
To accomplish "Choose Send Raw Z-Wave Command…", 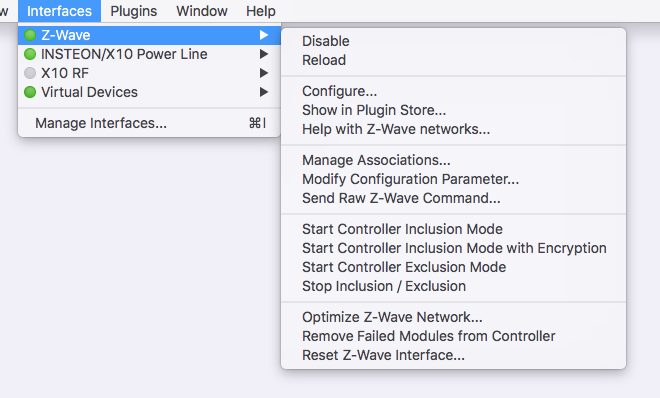I will coord(454,198).
